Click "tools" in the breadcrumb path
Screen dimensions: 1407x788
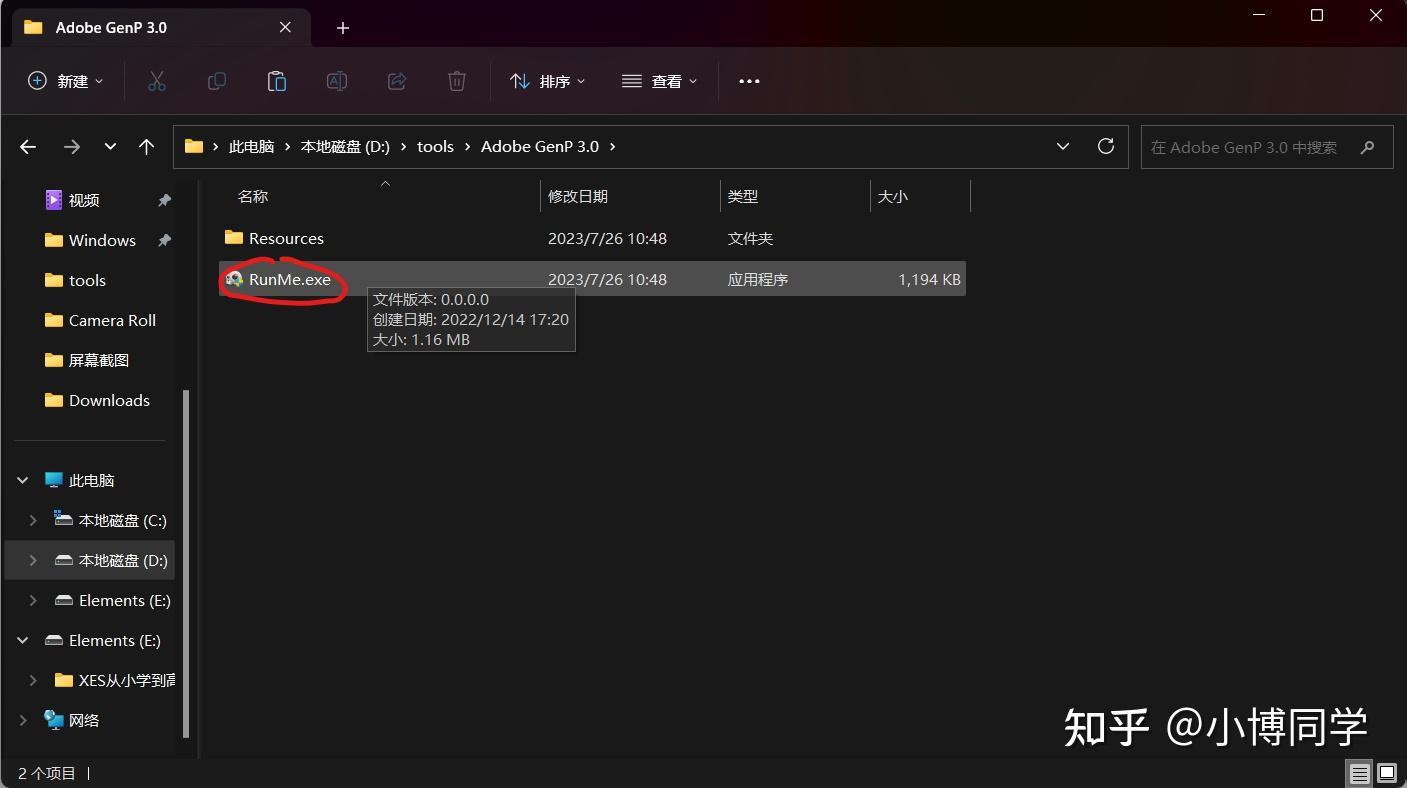(x=435, y=146)
